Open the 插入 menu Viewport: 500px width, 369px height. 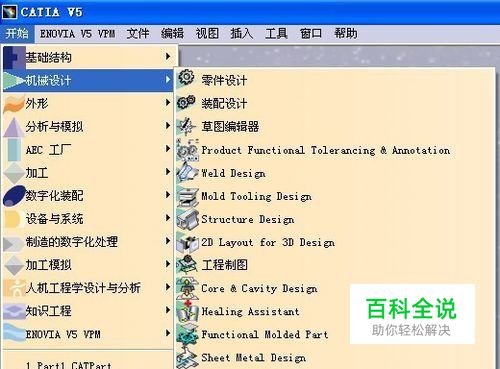point(242,33)
